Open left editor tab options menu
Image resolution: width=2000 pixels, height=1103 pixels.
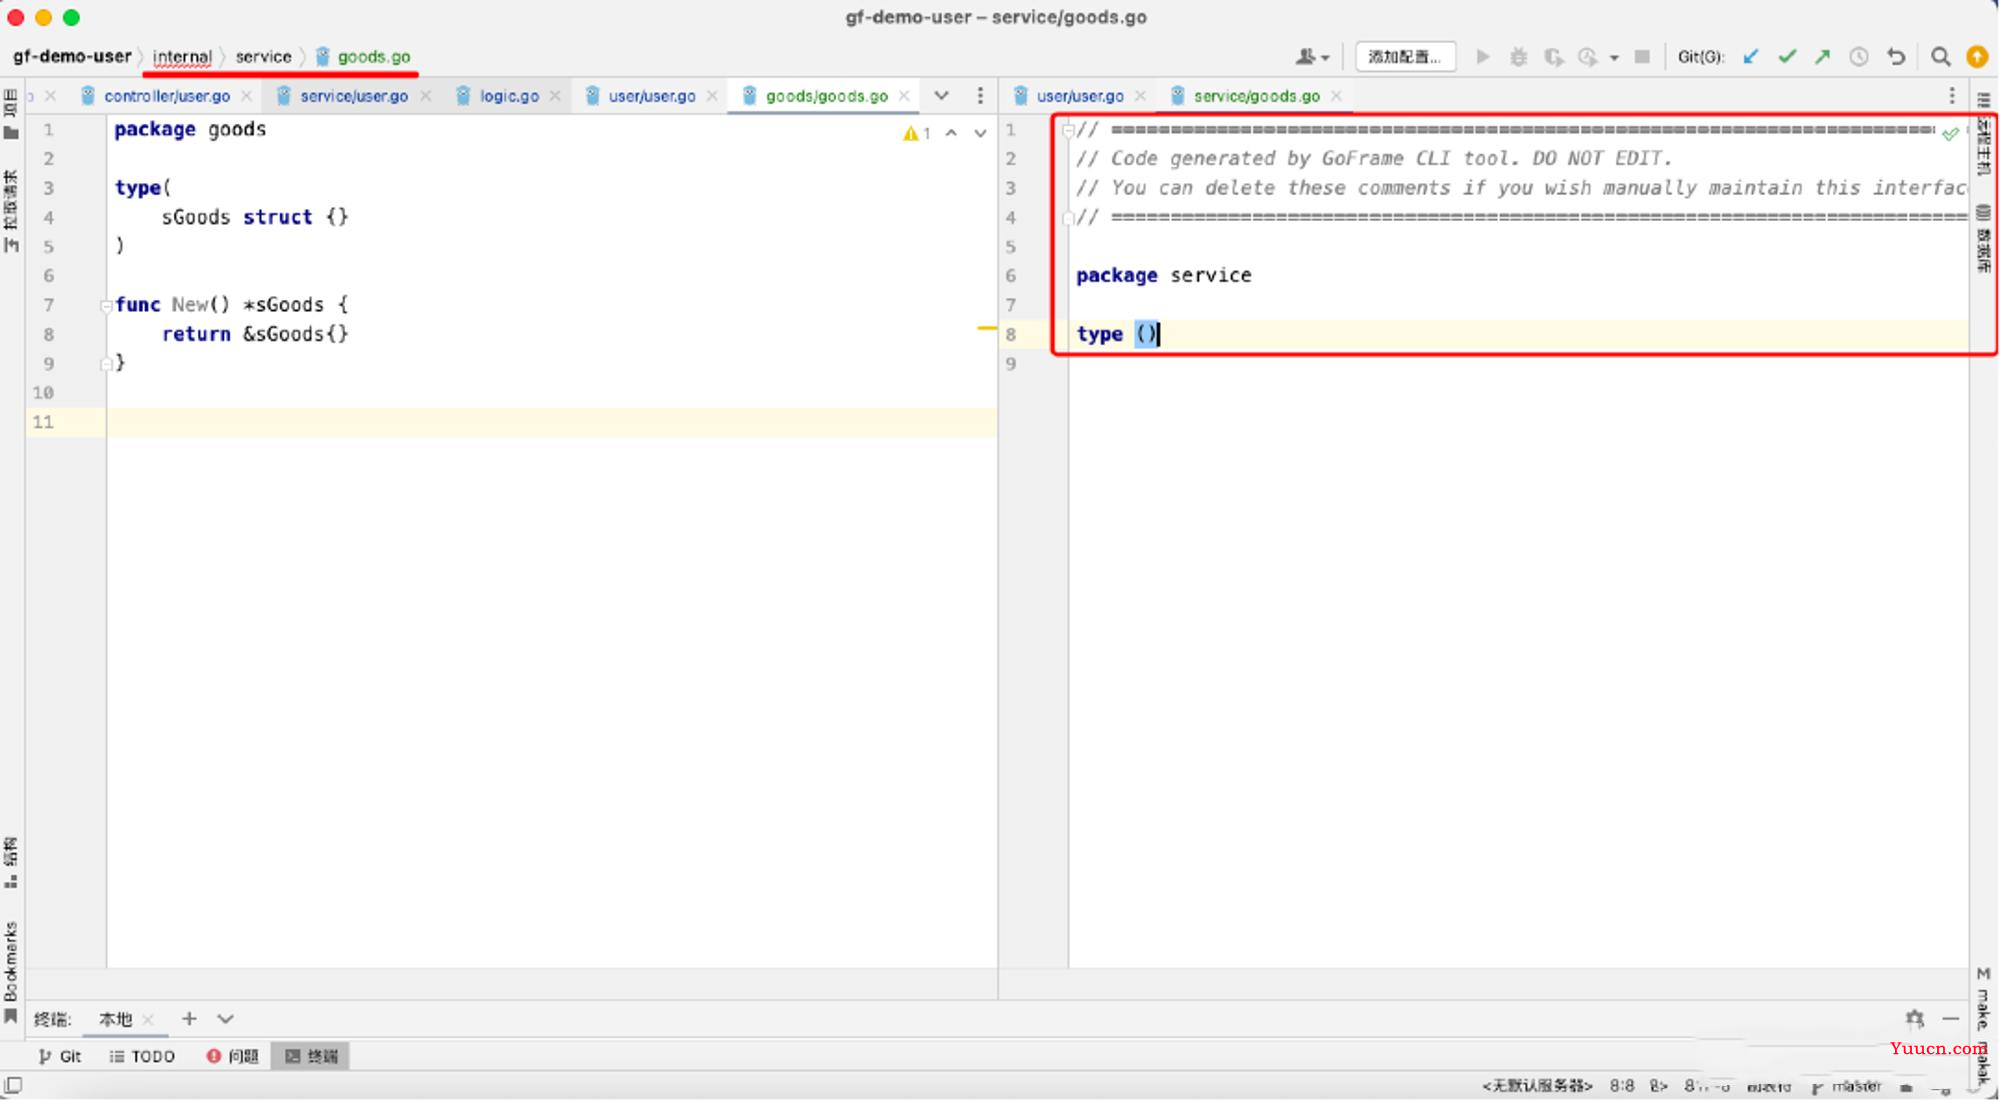(980, 96)
